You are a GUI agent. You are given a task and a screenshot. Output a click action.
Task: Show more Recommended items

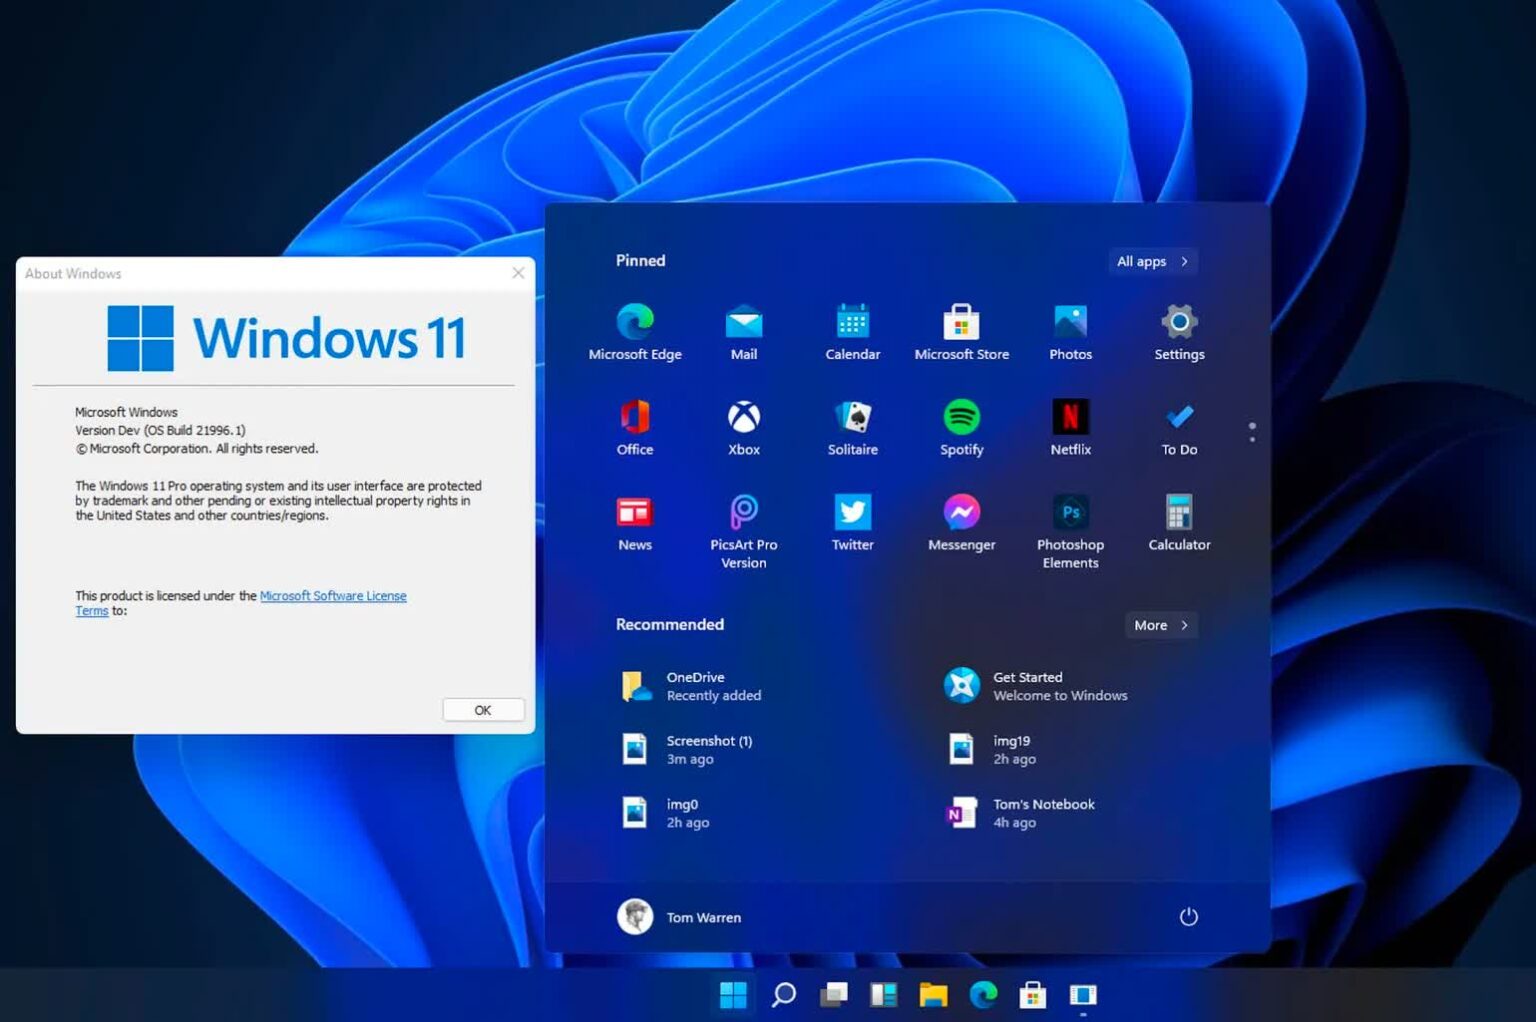tap(1160, 625)
